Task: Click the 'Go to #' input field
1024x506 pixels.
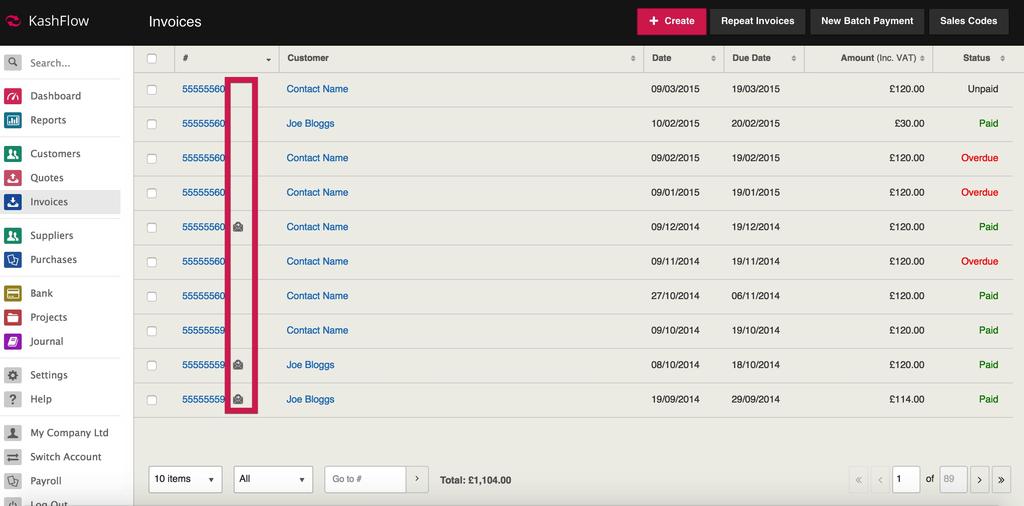Action: 365,479
